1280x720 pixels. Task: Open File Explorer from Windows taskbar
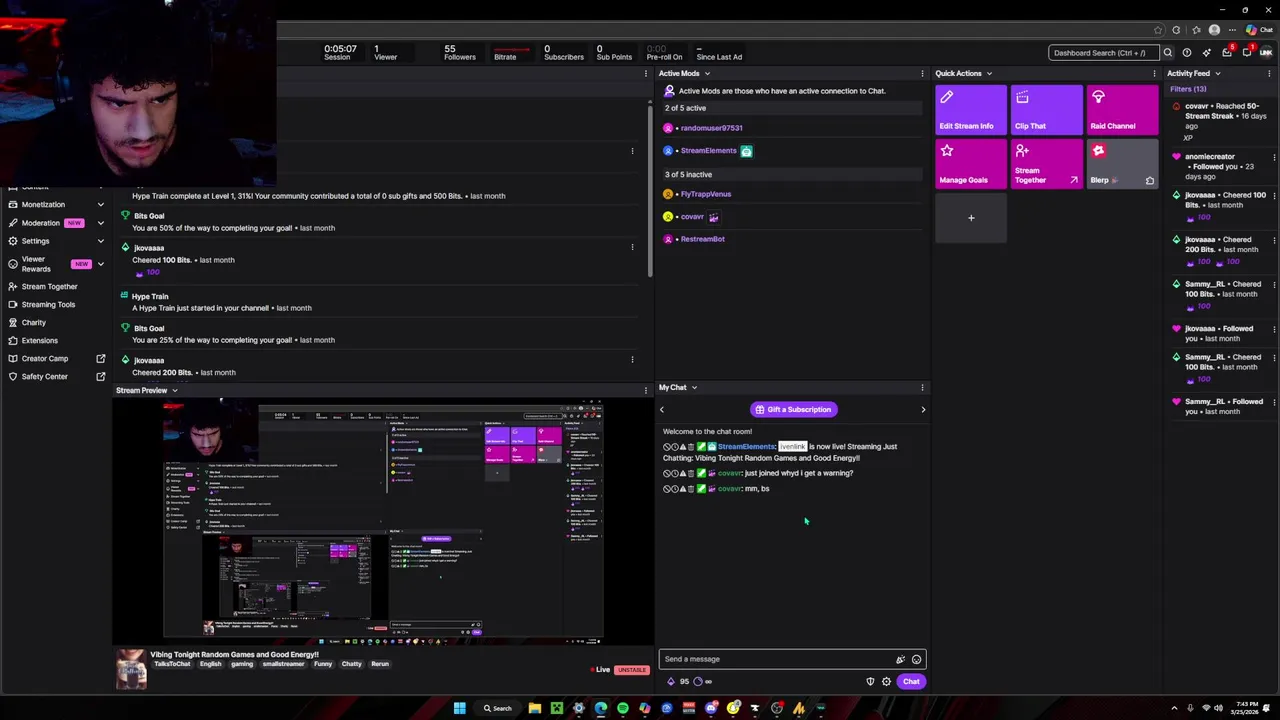click(x=535, y=709)
